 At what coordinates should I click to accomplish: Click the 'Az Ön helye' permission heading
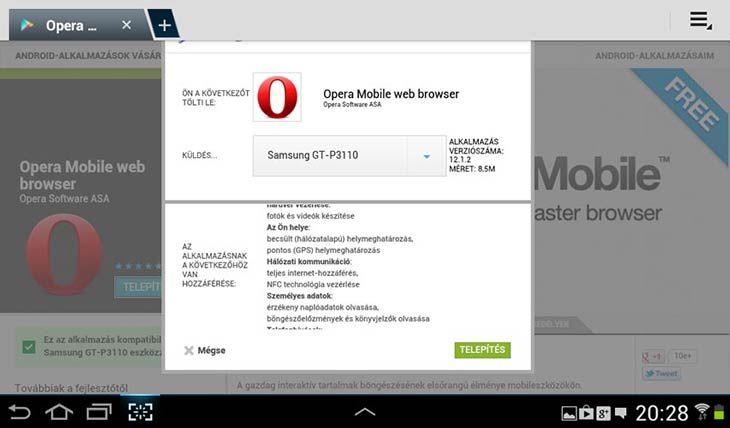pos(288,227)
